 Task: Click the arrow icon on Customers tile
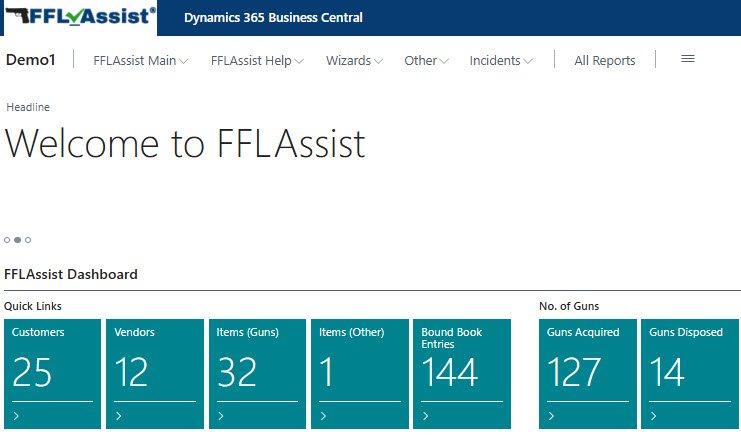[17, 416]
